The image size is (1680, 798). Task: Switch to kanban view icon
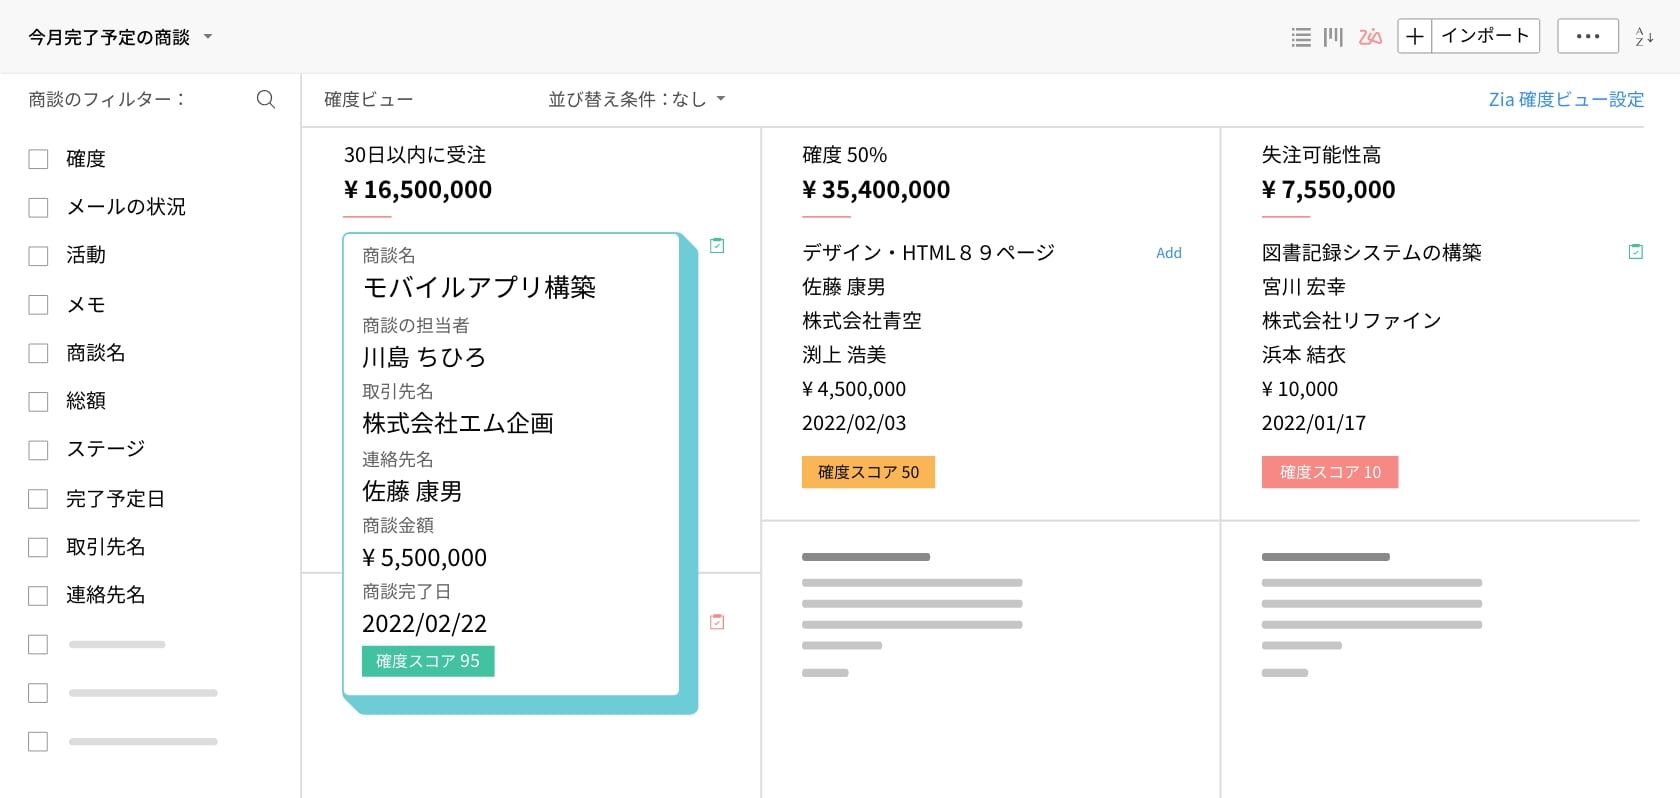(x=1333, y=37)
